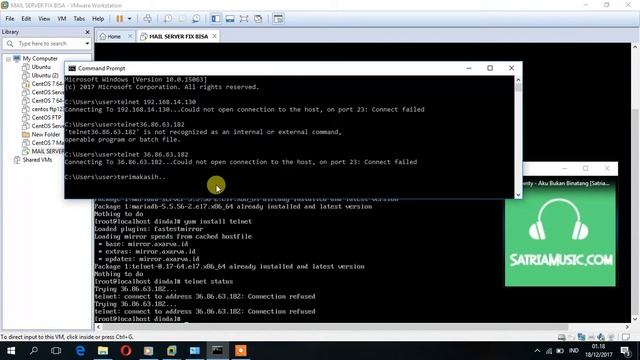Maximize the Command Prompt window
The width and height of the screenshot is (640, 360).
[x=490, y=68]
